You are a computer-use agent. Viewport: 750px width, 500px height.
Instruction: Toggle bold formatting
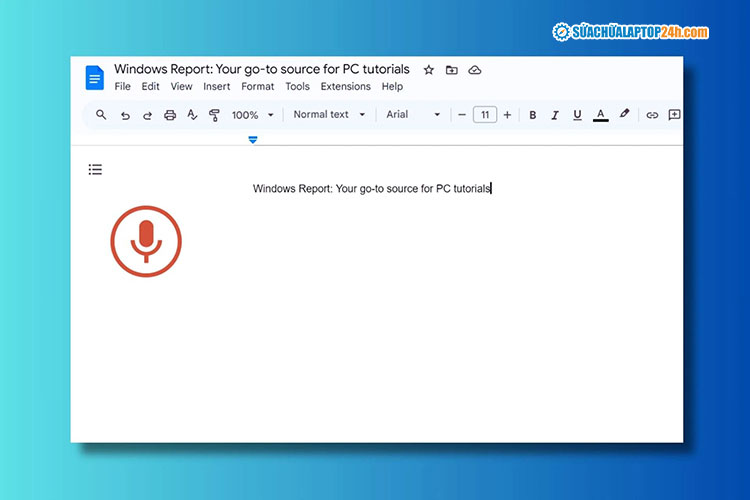tap(532, 115)
